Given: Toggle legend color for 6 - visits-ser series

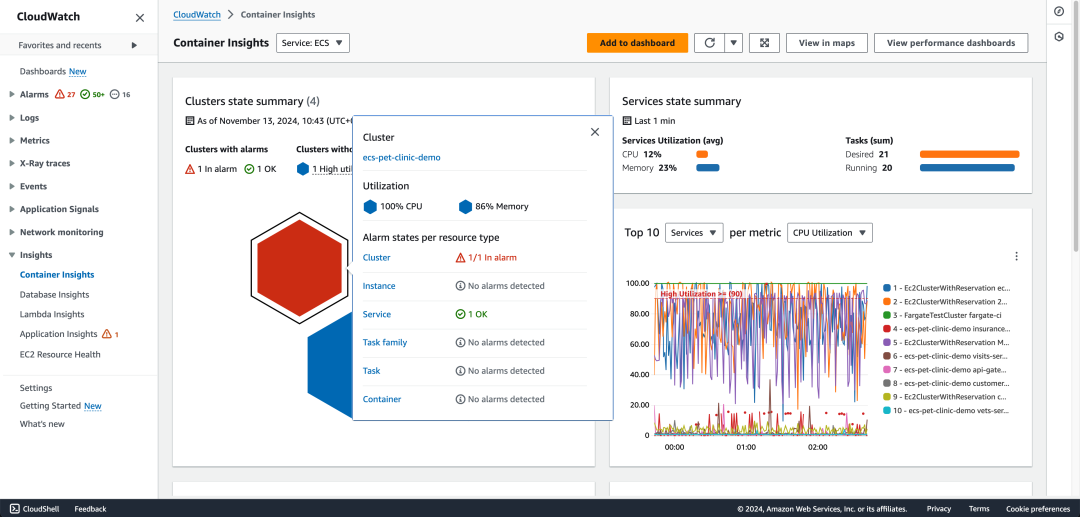Looking at the screenshot, I should pyautogui.click(x=887, y=356).
